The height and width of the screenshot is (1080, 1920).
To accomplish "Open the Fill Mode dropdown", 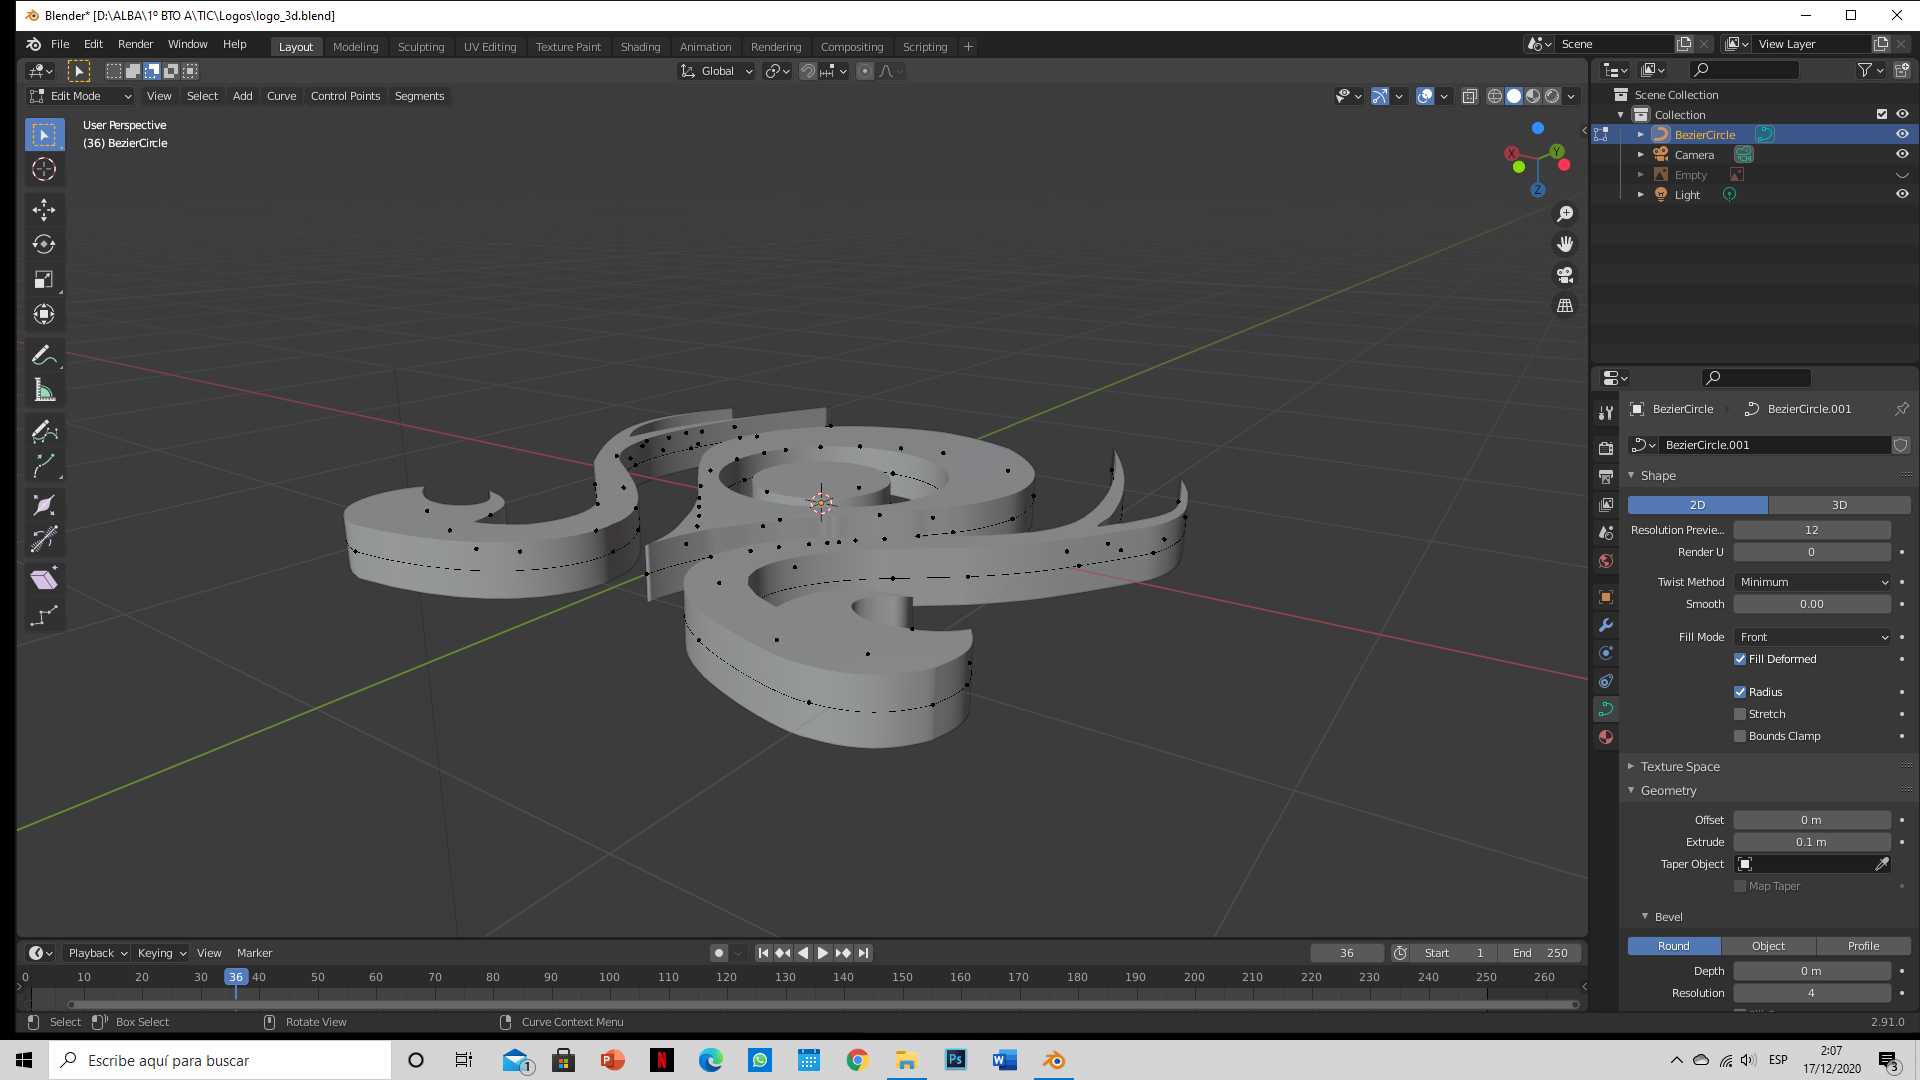I will (1813, 637).
